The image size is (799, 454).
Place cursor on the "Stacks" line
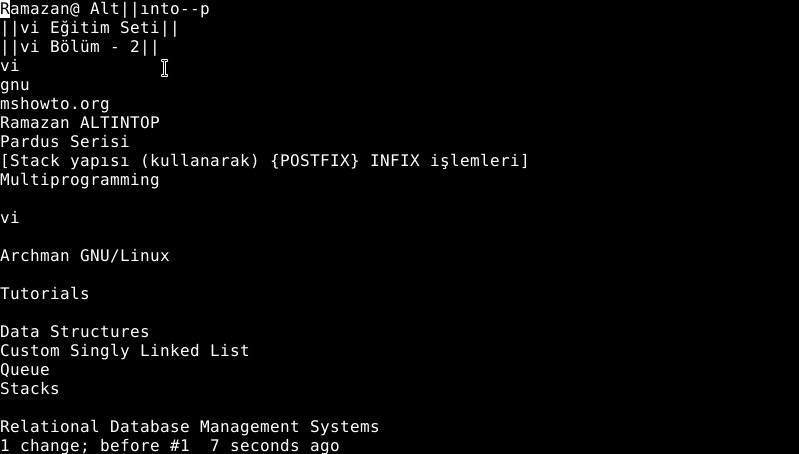(x=30, y=389)
